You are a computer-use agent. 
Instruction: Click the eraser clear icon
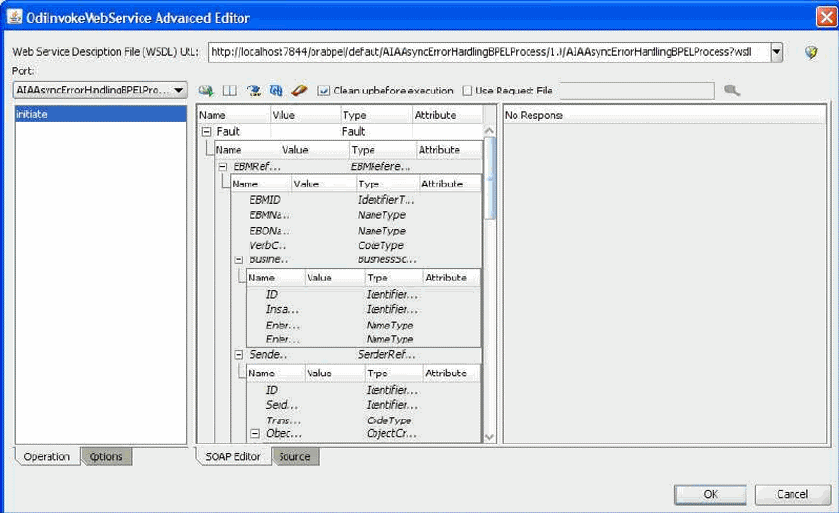[x=299, y=91]
